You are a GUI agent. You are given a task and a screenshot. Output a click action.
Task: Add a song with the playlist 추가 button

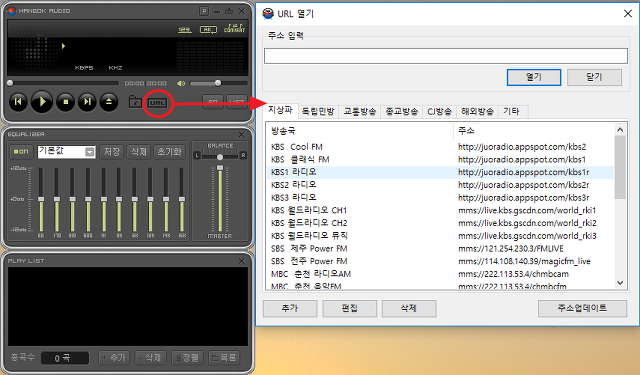click(114, 358)
